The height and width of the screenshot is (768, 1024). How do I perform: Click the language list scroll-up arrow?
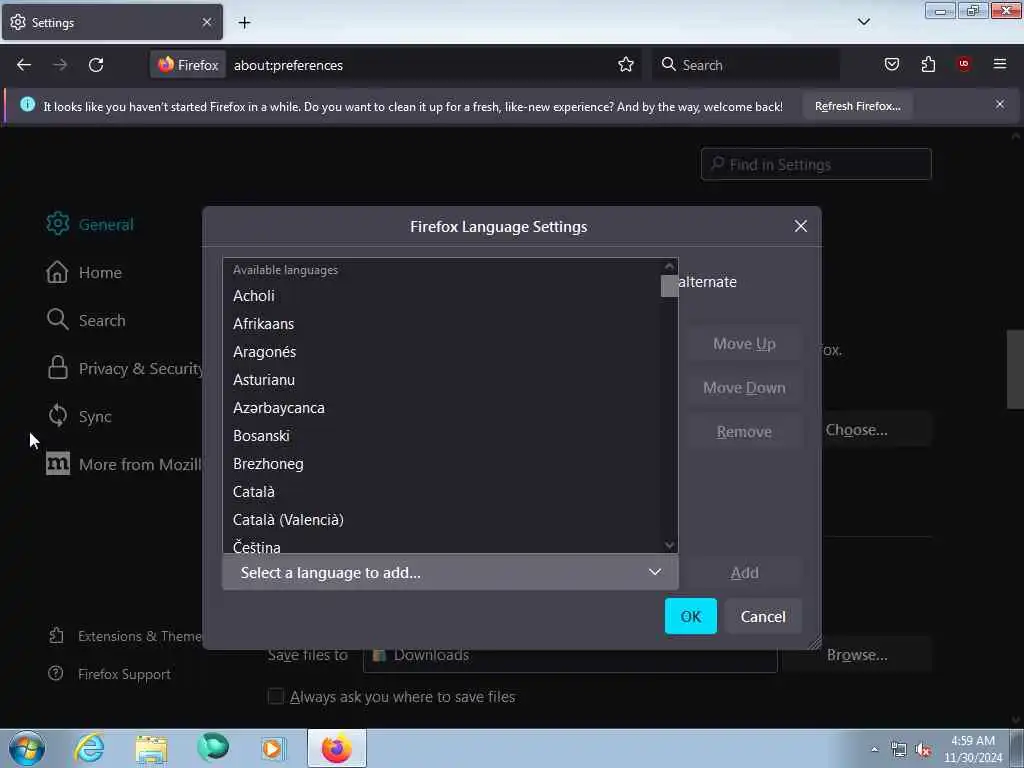point(669,266)
